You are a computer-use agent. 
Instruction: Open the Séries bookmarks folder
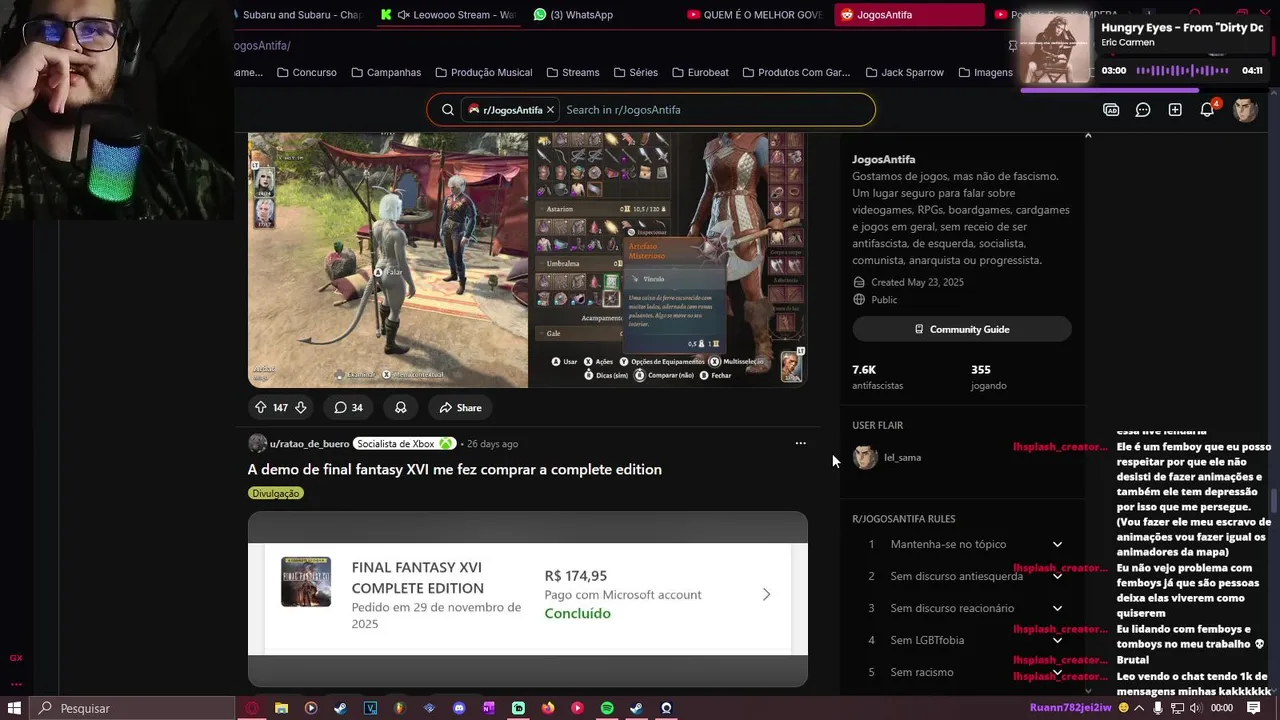click(634, 72)
